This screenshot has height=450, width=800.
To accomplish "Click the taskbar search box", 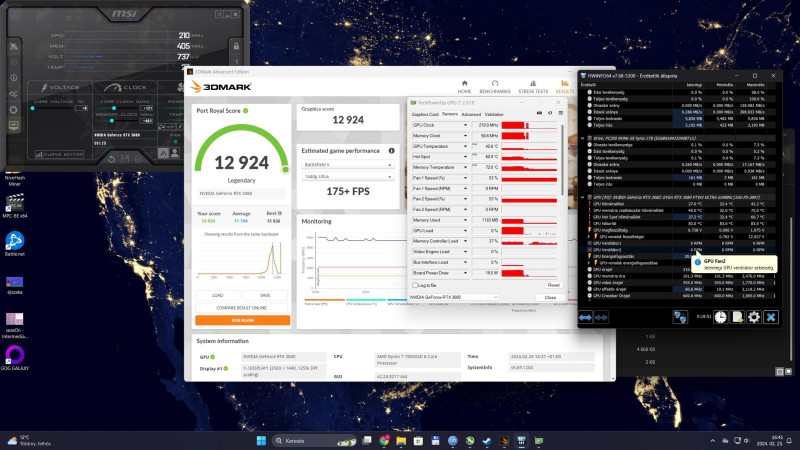I will tap(314, 441).
